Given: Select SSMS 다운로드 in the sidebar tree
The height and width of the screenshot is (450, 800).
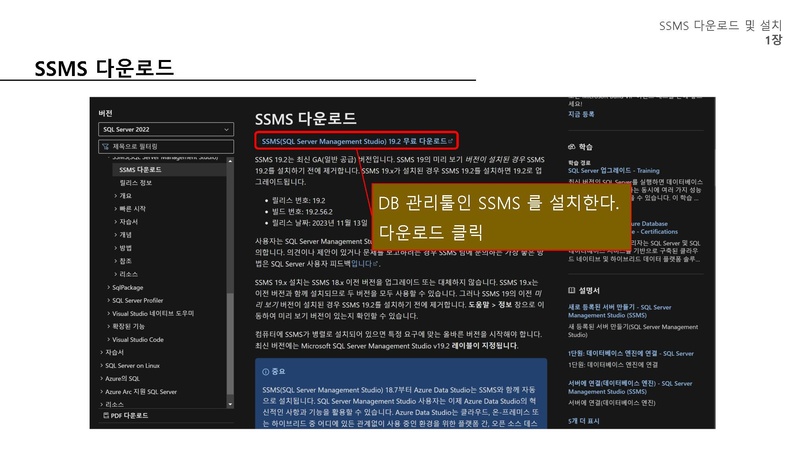Looking at the screenshot, I should pyautogui.click(x=140, y=170).
